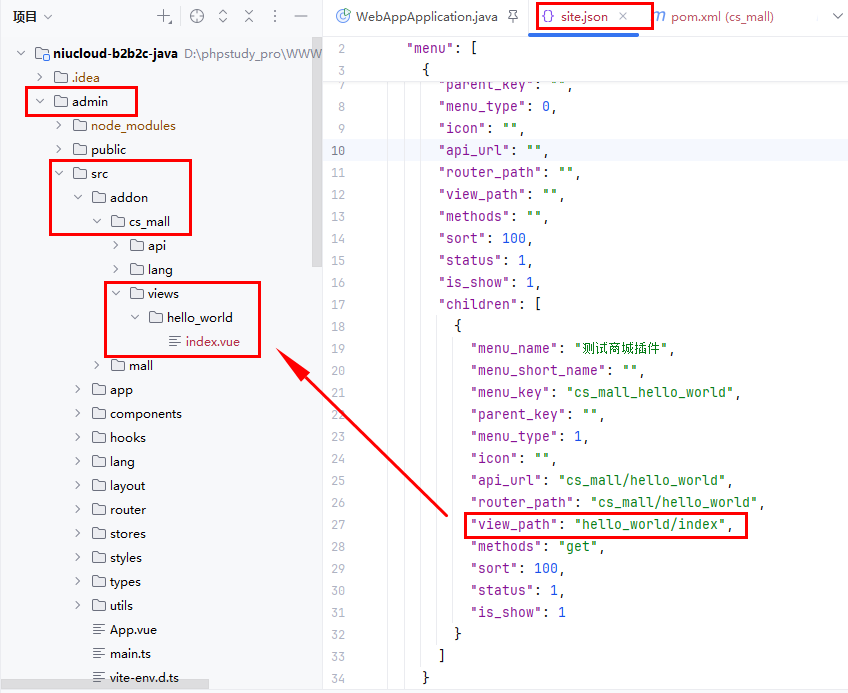Switch to WebAppApplication.java tab

(420, 17)
